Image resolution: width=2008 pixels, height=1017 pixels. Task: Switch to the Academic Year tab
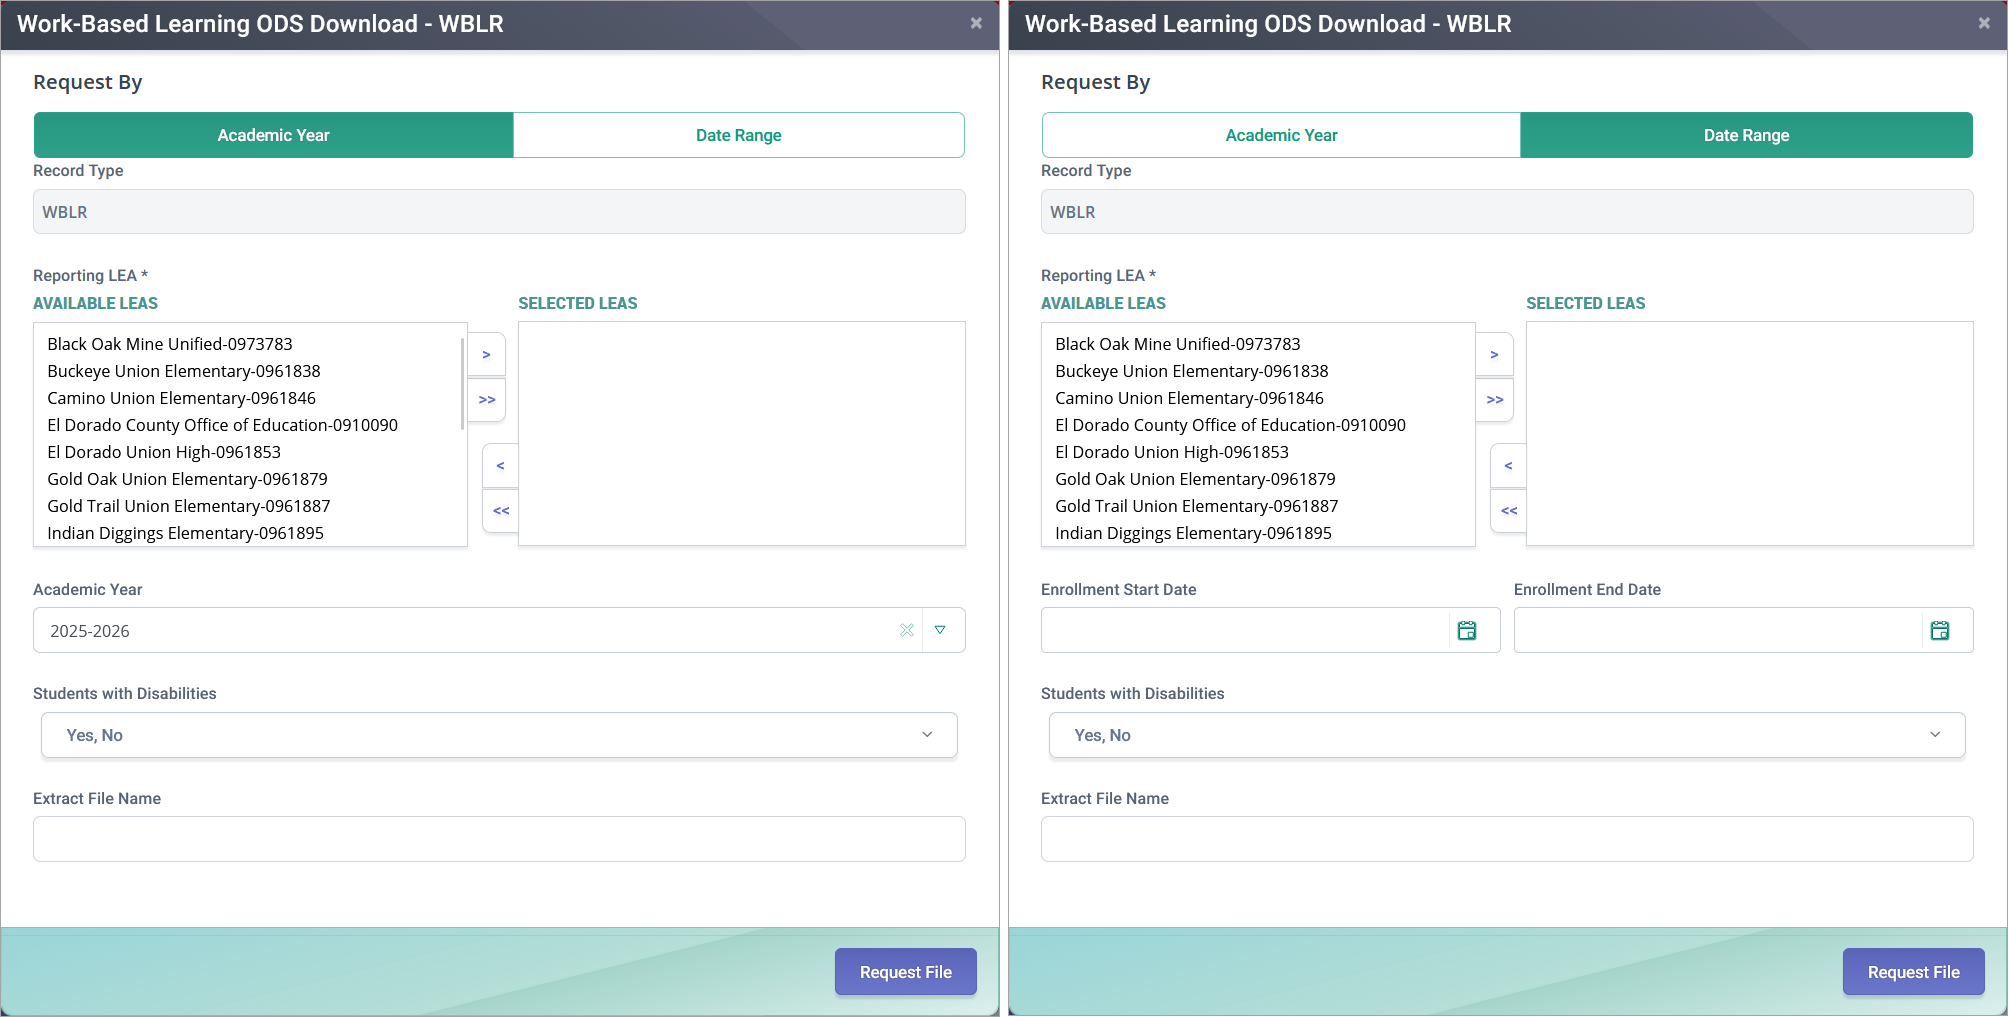(x=1280, y=134)
